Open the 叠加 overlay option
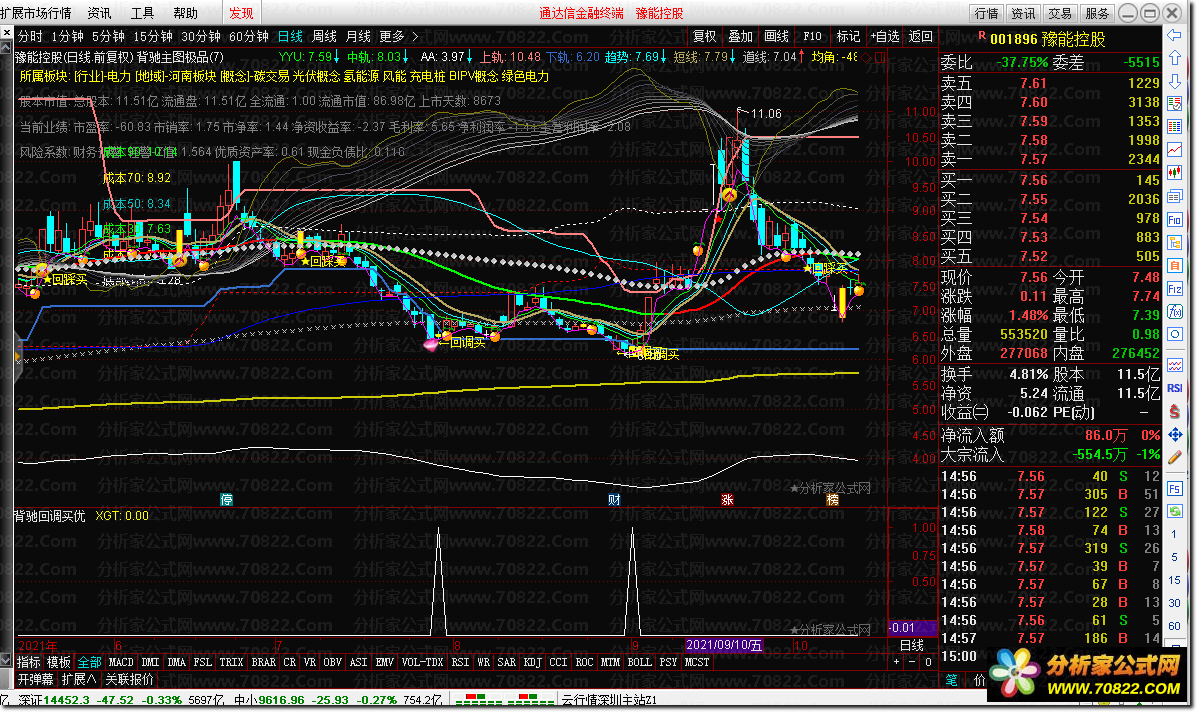1199x713 pixels. pos(740,36)
